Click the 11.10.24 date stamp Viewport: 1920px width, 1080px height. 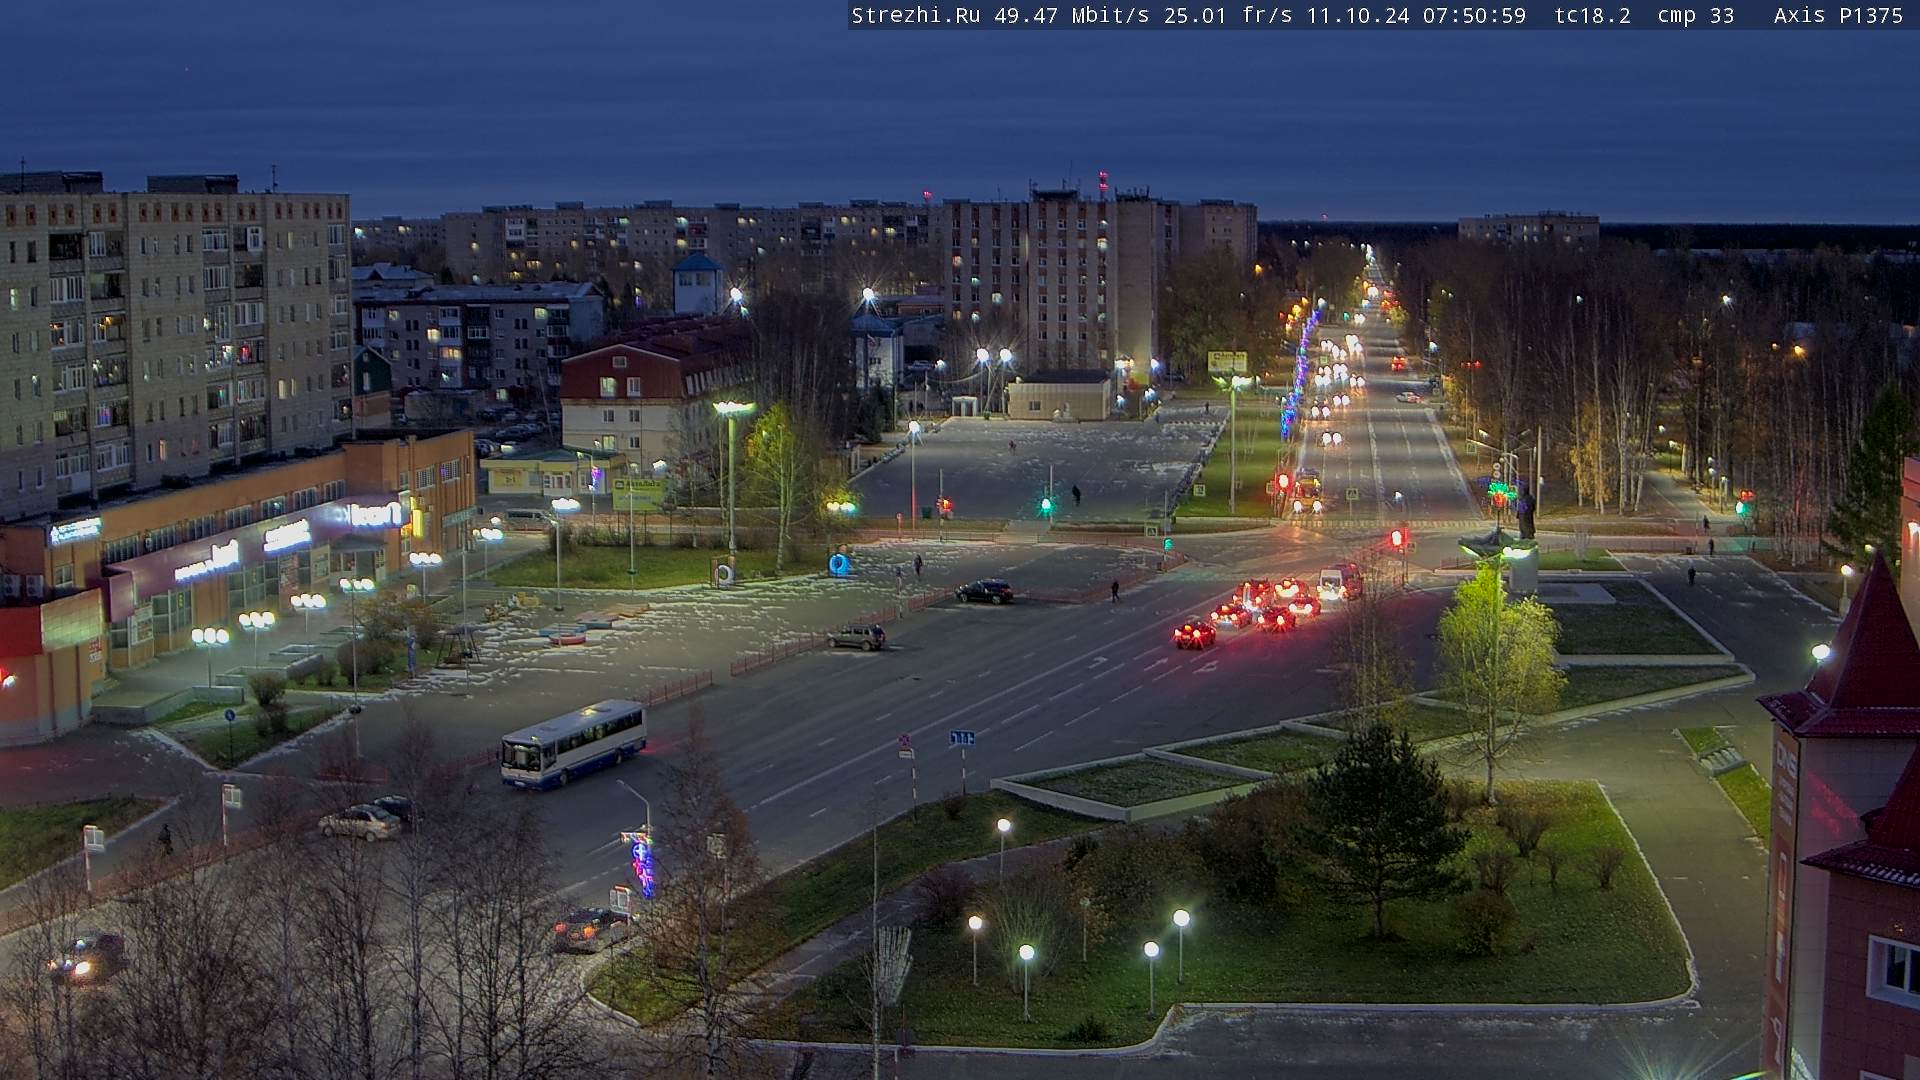click(1357, 16)
